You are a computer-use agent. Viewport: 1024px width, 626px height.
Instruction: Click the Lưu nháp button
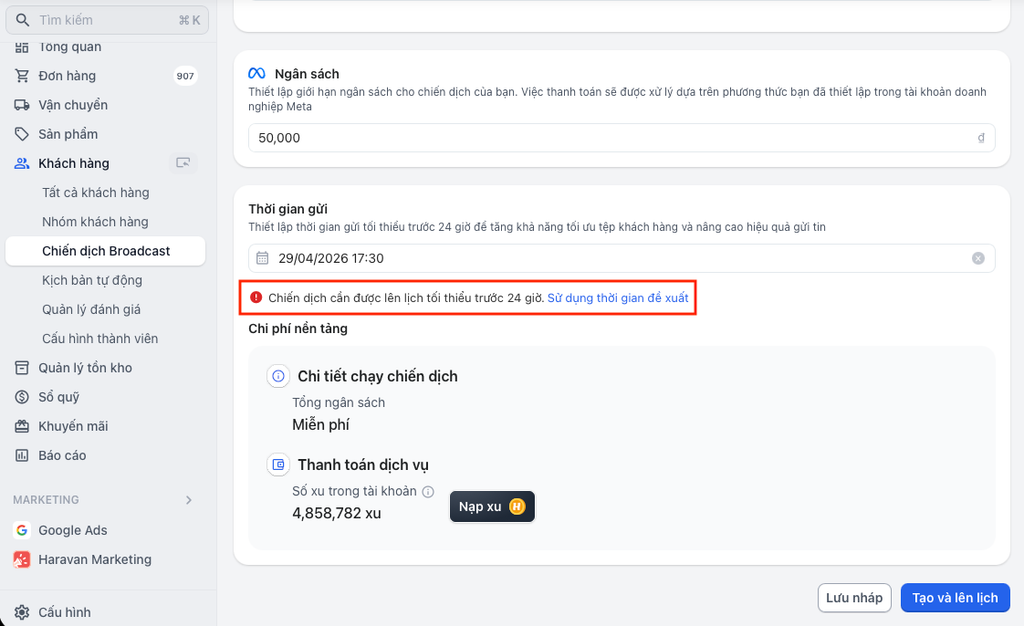[x=854, y=598]
